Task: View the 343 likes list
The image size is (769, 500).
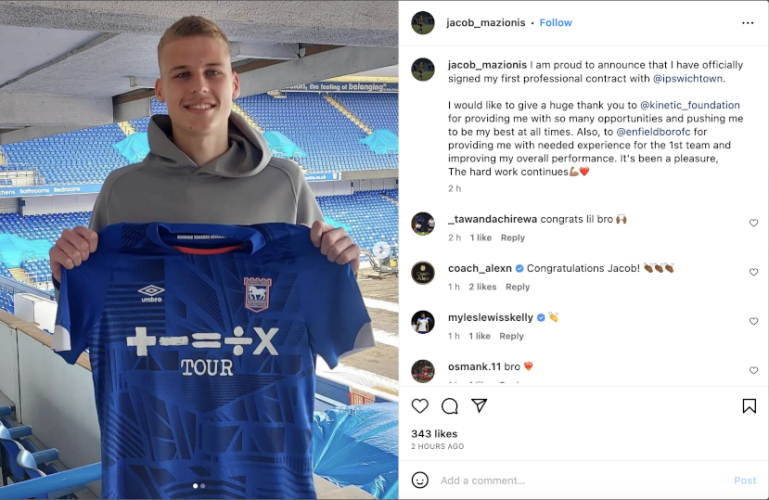Action: coord(434,434)
